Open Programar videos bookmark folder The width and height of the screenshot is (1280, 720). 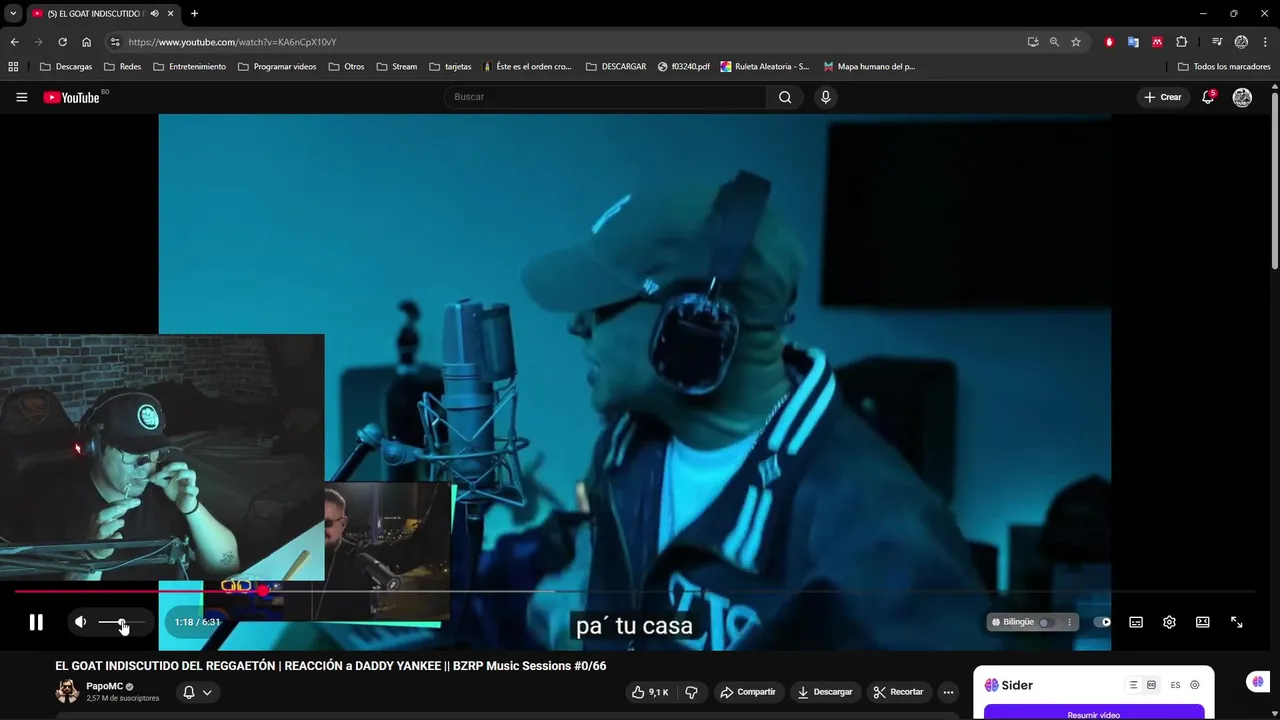coord(277,67)
